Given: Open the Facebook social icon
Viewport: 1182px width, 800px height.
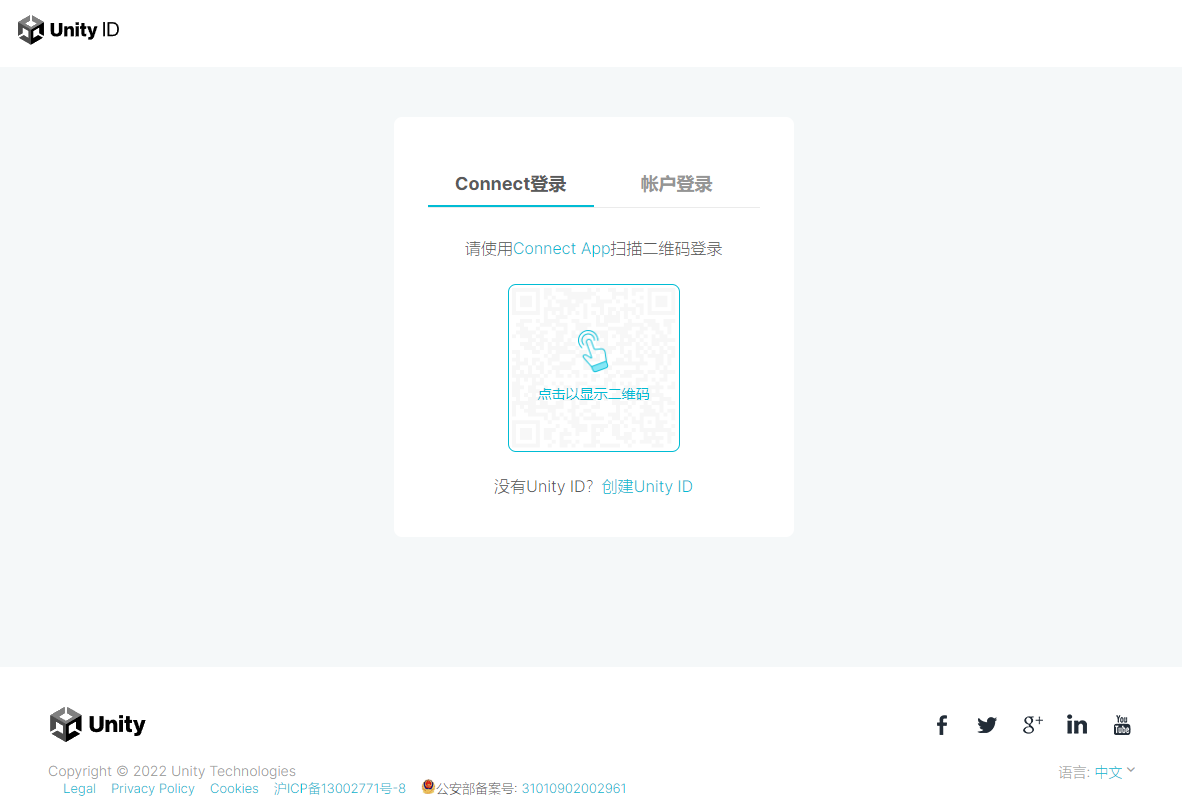Looking at the screenshot, I should (942, 725).
